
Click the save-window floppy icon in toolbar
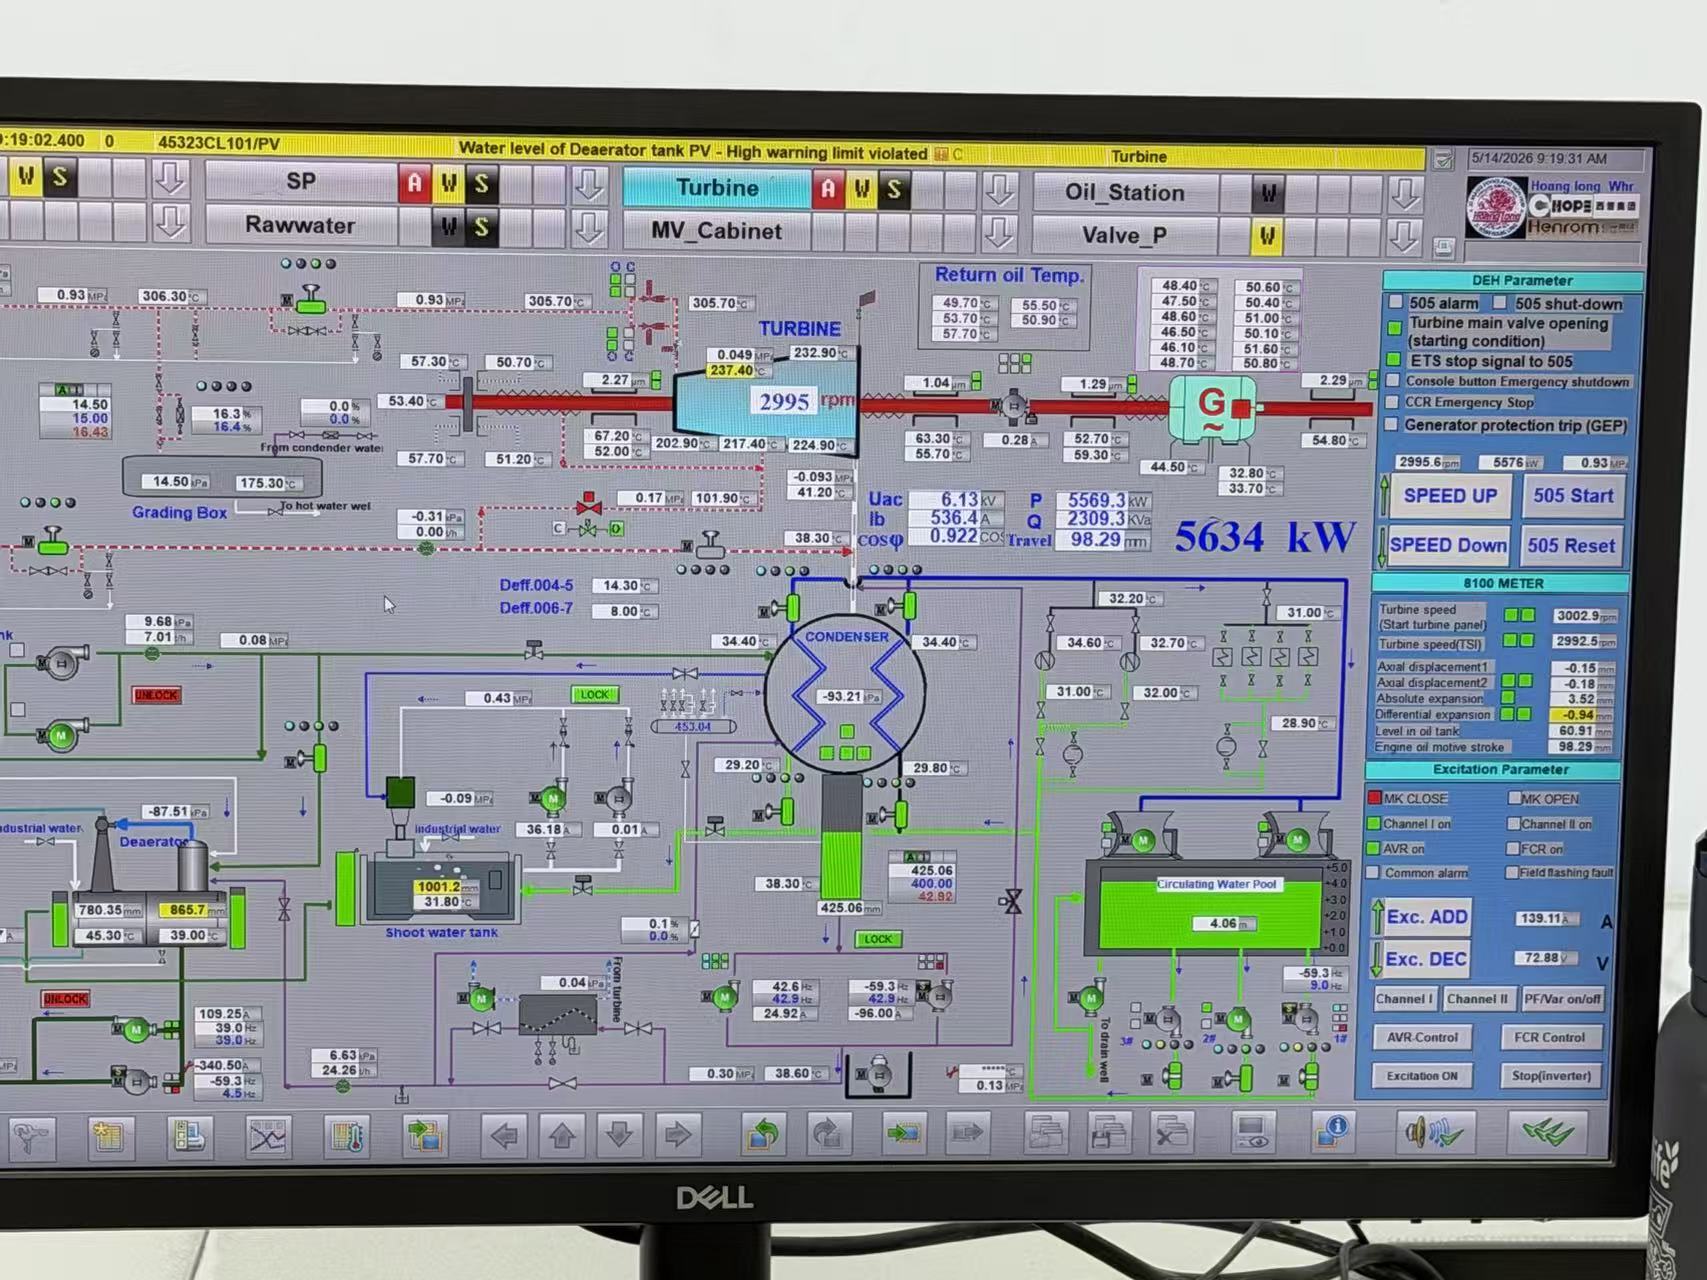(x=1109, y=1134)
